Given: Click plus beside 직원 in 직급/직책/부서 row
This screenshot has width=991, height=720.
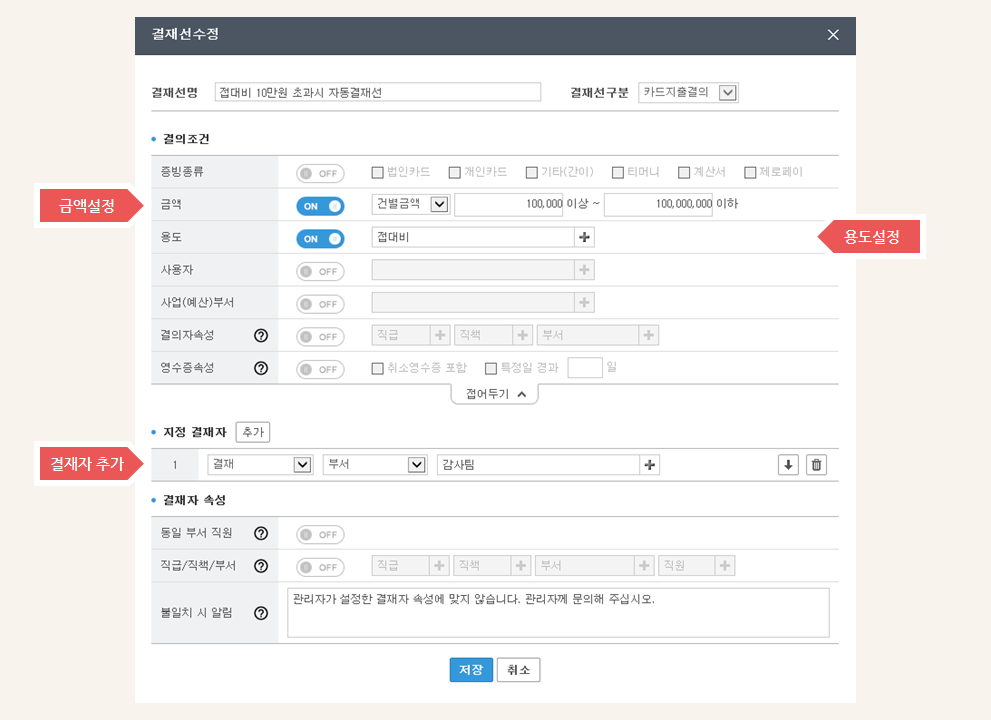Looking at the screenshot, I should [725, 566].
